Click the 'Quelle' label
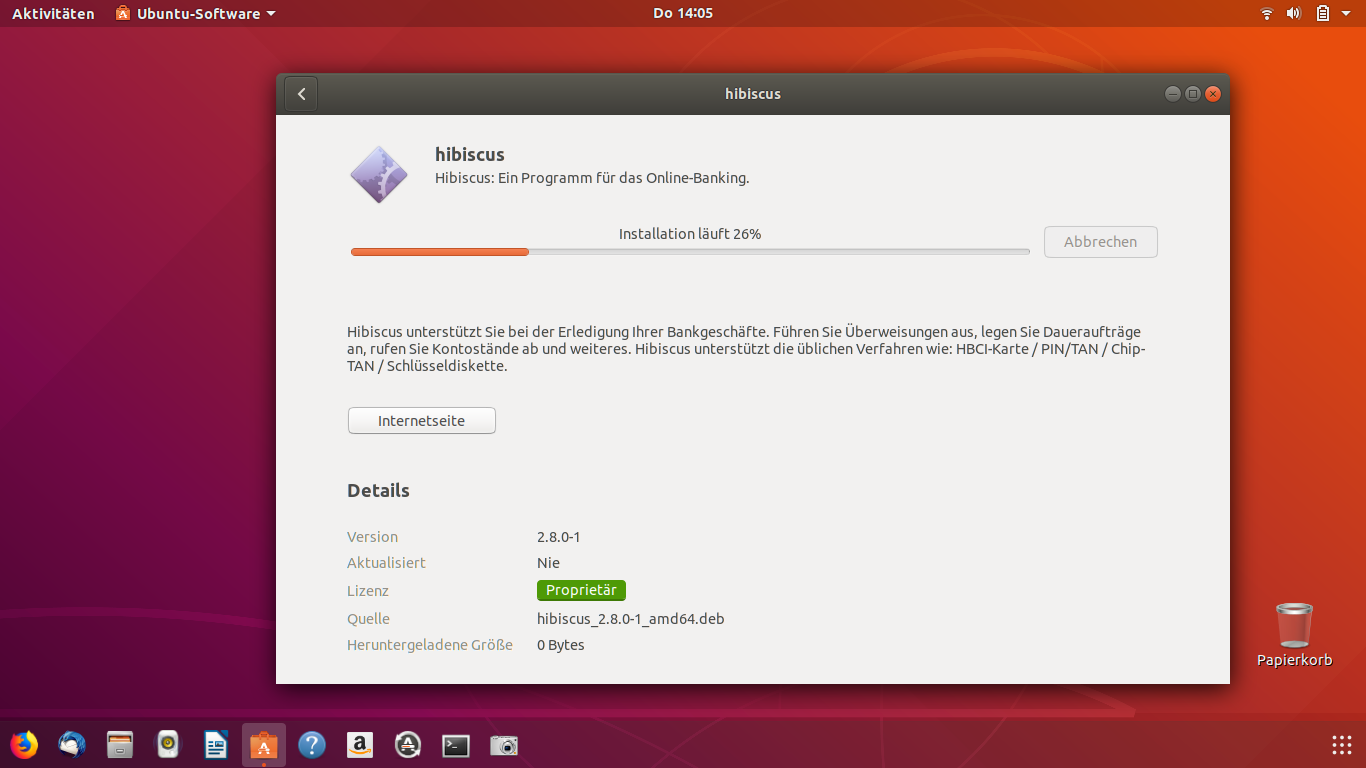1366x768 pixels. (x=368, y=619)
